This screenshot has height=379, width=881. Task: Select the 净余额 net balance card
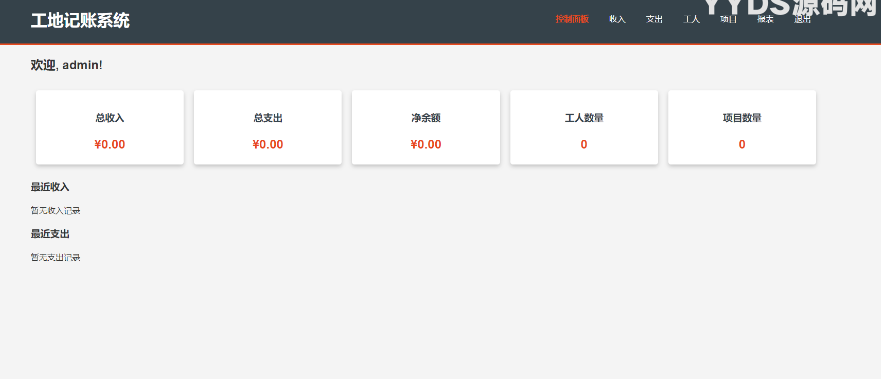tap(426, 127)
